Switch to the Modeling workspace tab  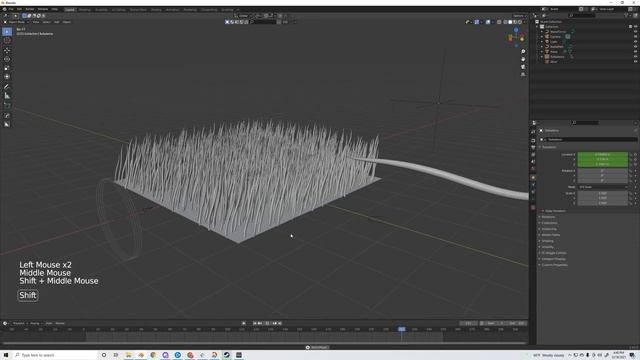[x=84, y=9]
